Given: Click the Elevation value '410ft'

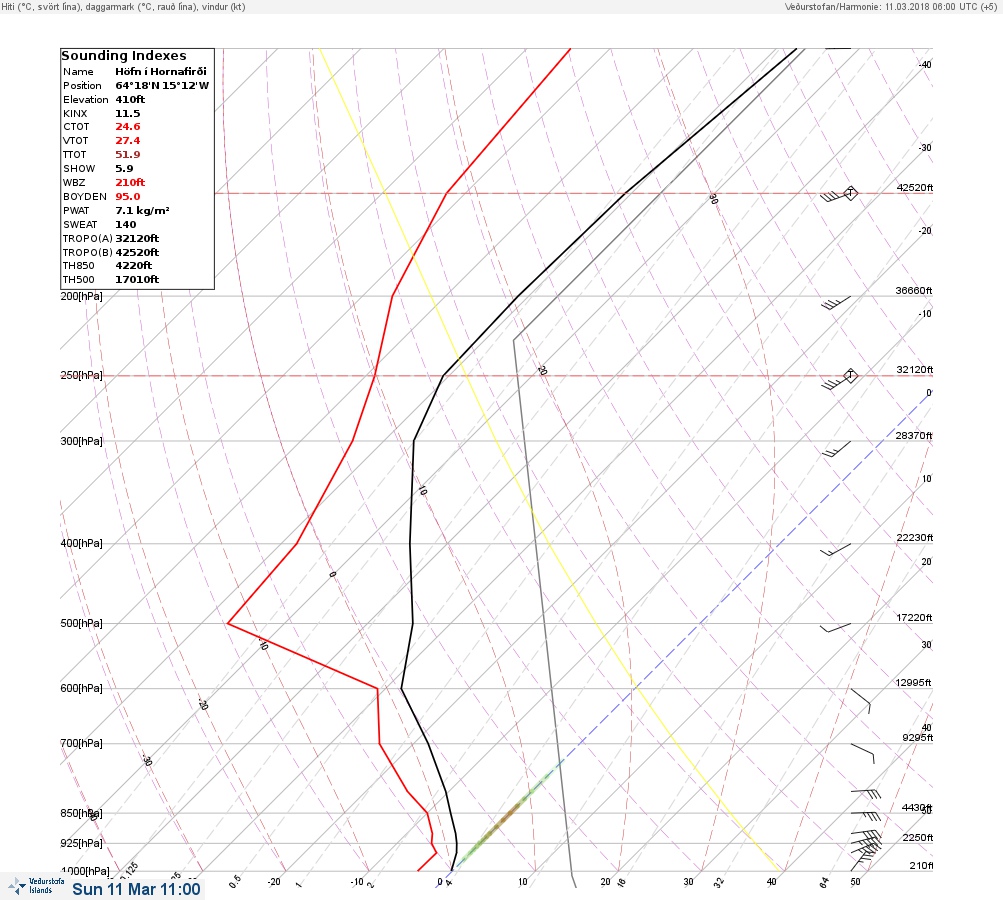Looking at the screenshot, I should tap(130, 100).
